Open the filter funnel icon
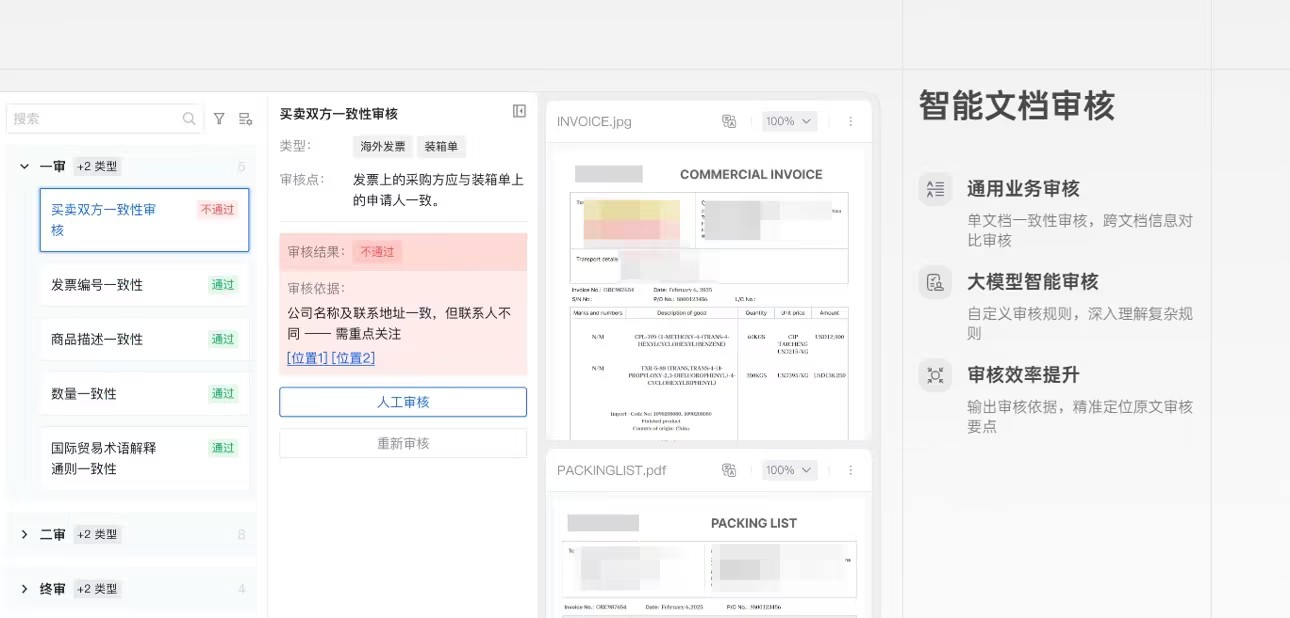The image size is (1290, 618). coord(219,119)
